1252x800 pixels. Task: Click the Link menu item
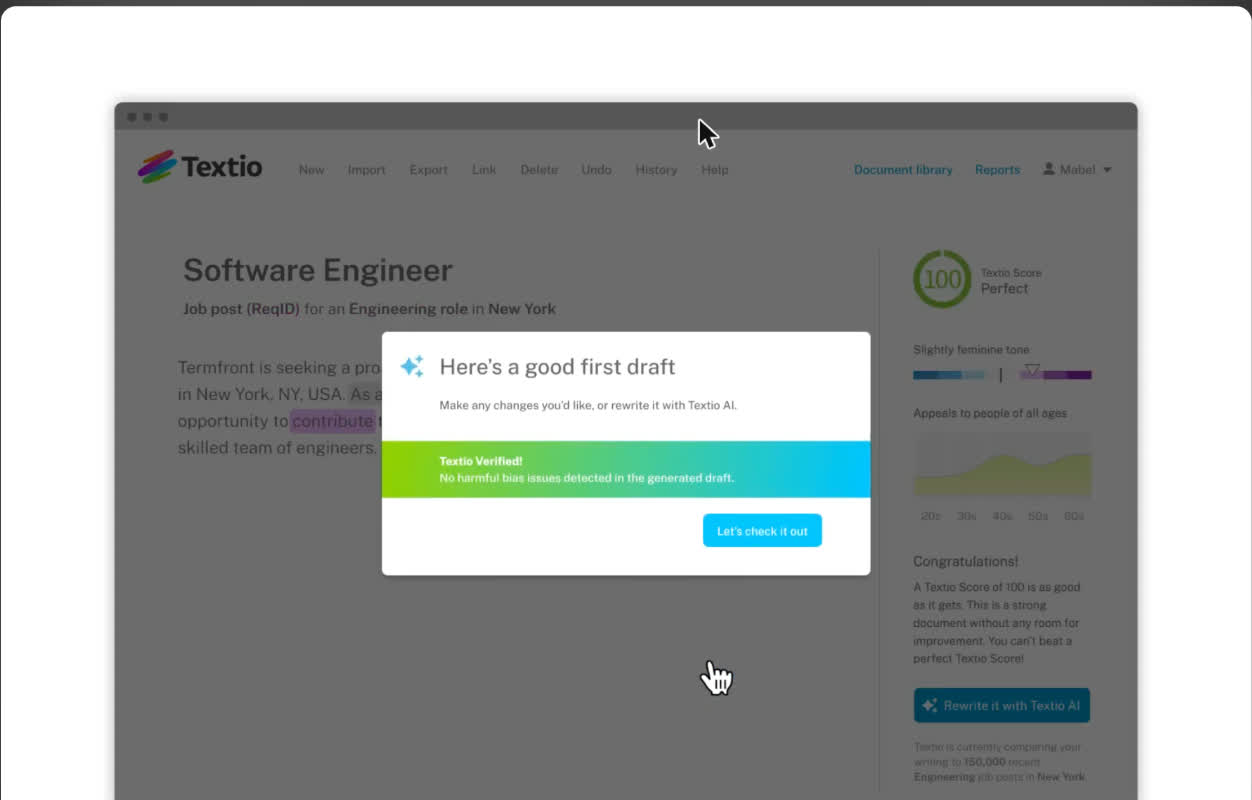484,170
